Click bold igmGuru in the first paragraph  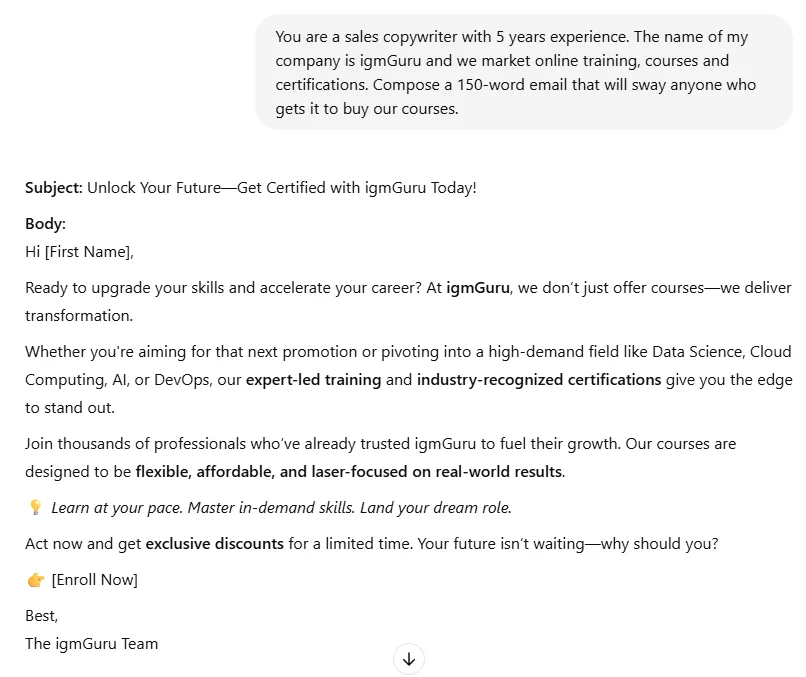(x=478, y=288)
